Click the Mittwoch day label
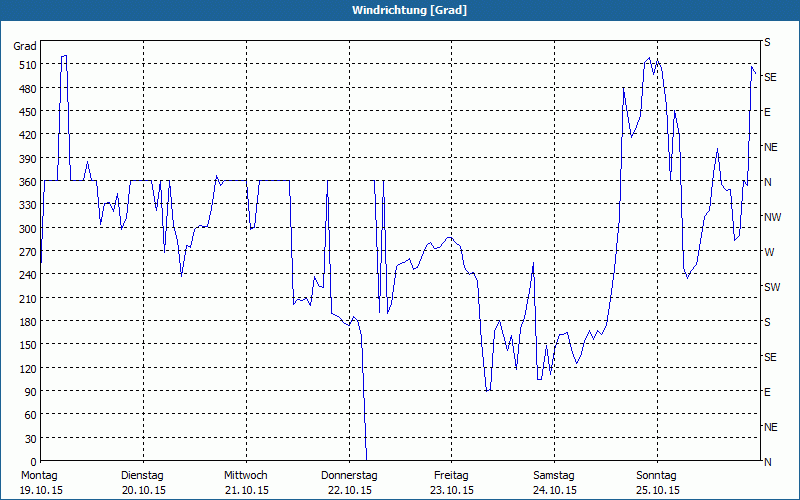The height and width of the screenshot is (500, 800). coord(245,476)
